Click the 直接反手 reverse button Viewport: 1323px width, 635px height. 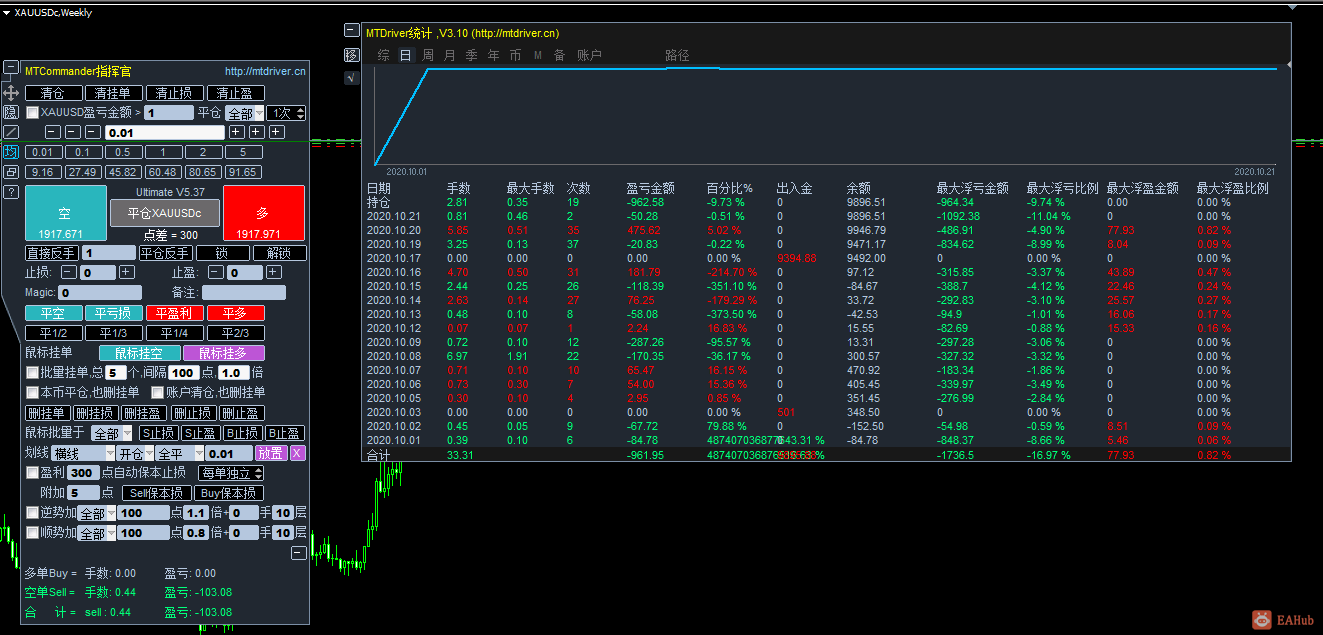(52, 253)
